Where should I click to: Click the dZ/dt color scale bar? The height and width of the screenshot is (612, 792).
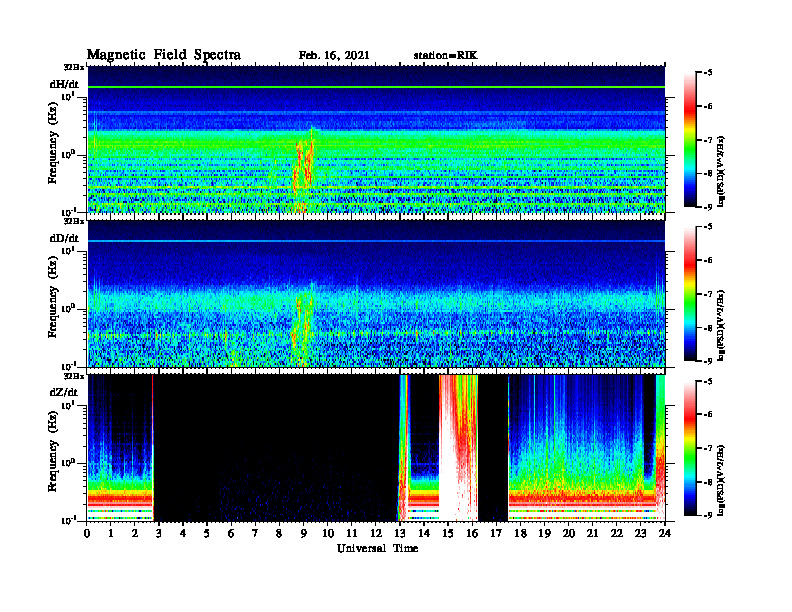pos(690,448)
